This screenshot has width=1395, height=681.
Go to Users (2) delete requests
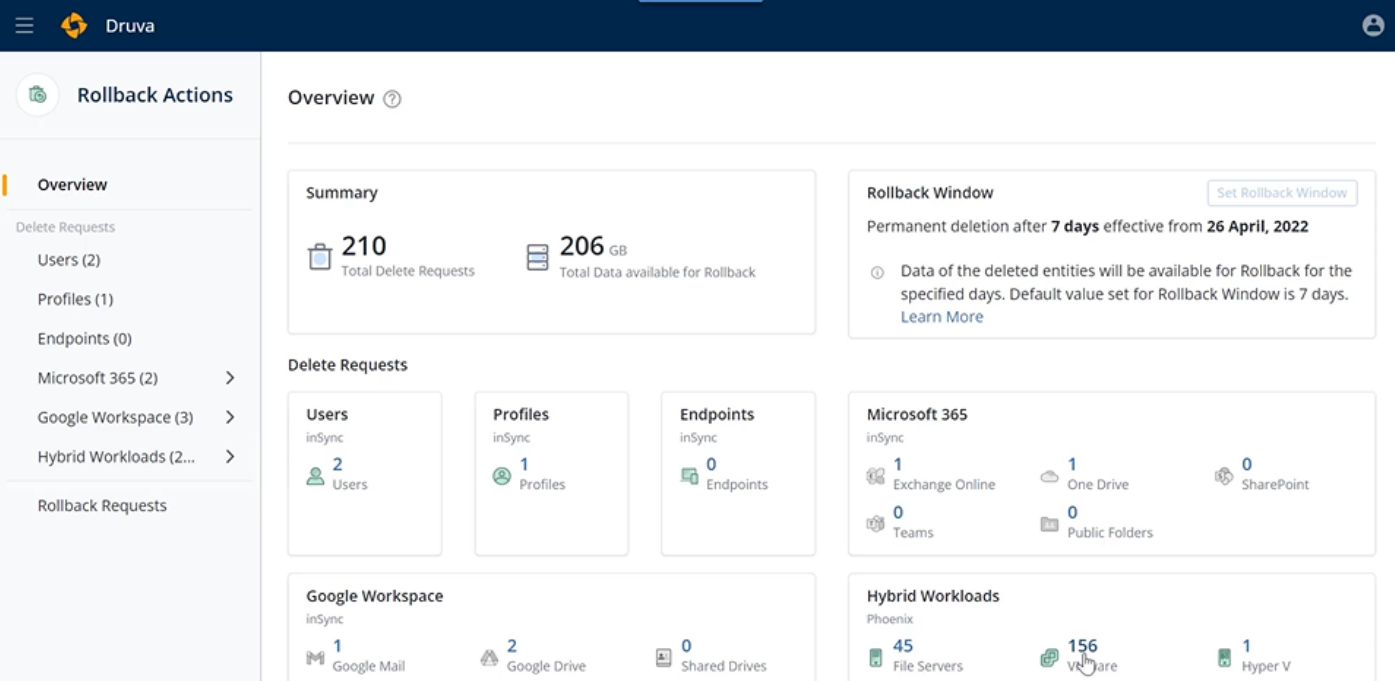point(68,260)
